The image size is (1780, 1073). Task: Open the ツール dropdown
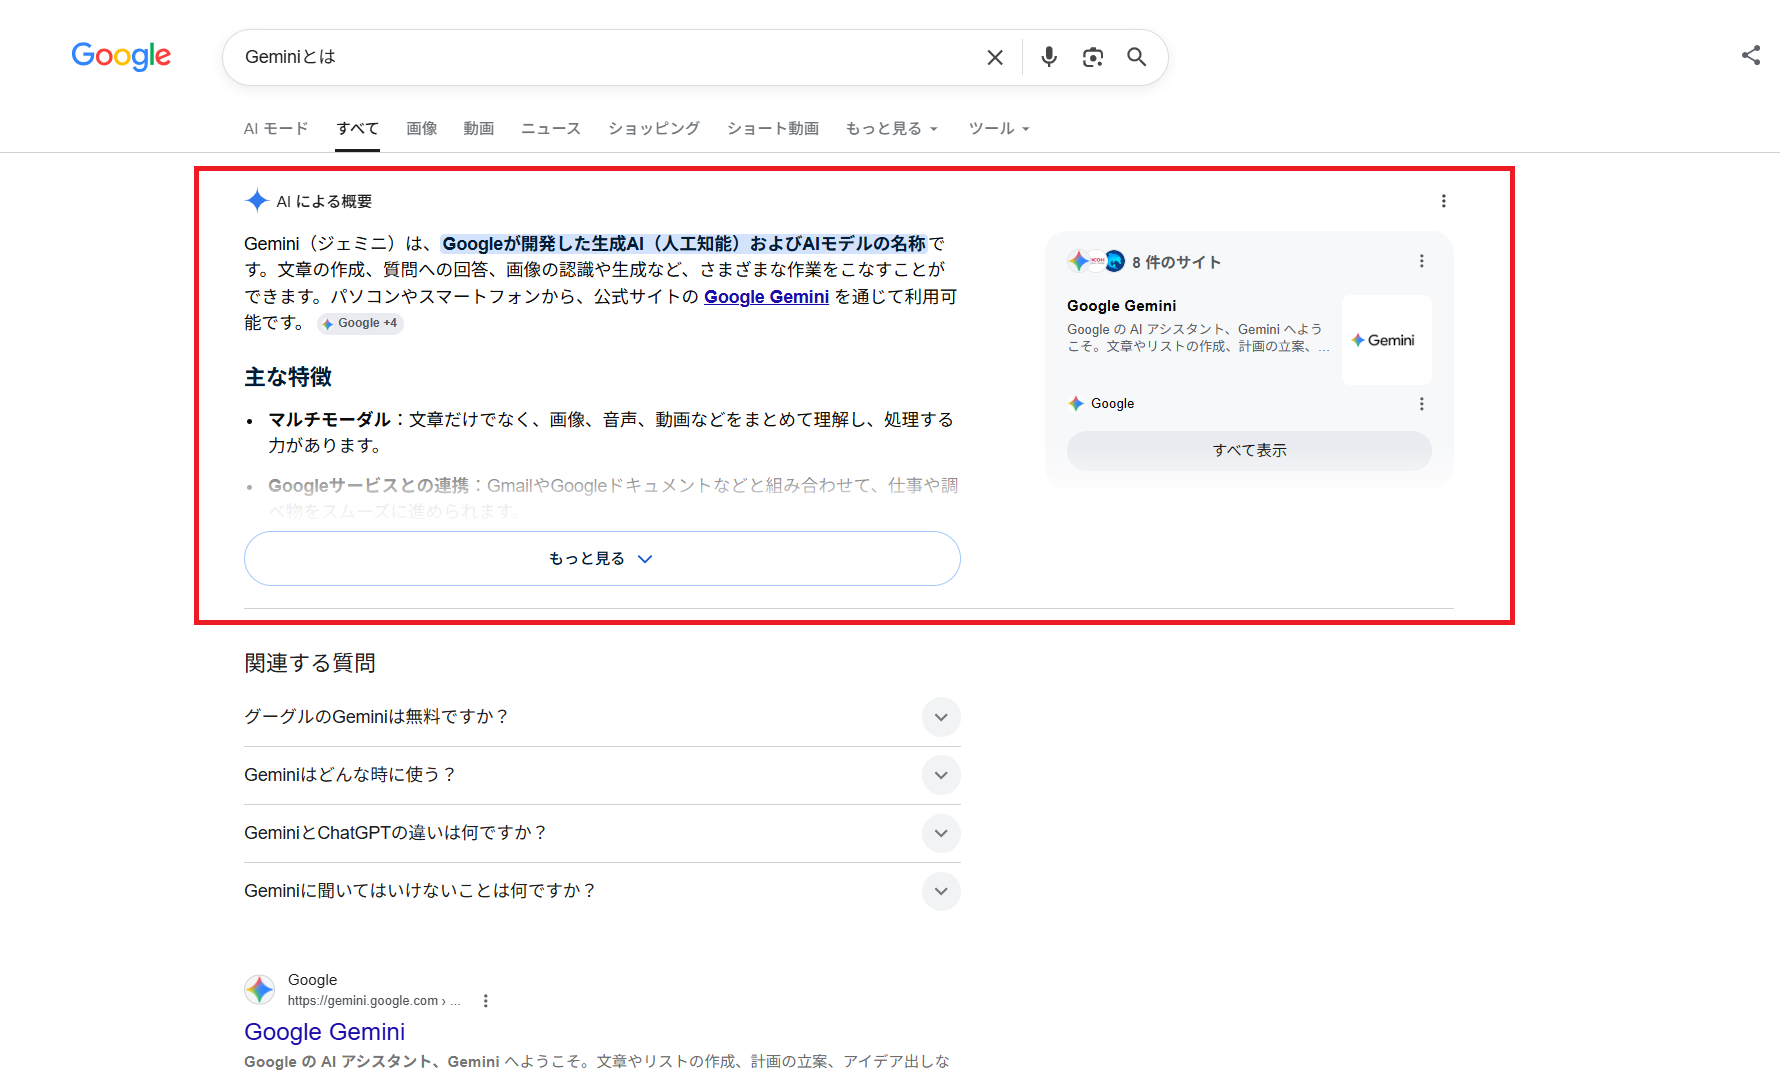coord(999,129)
